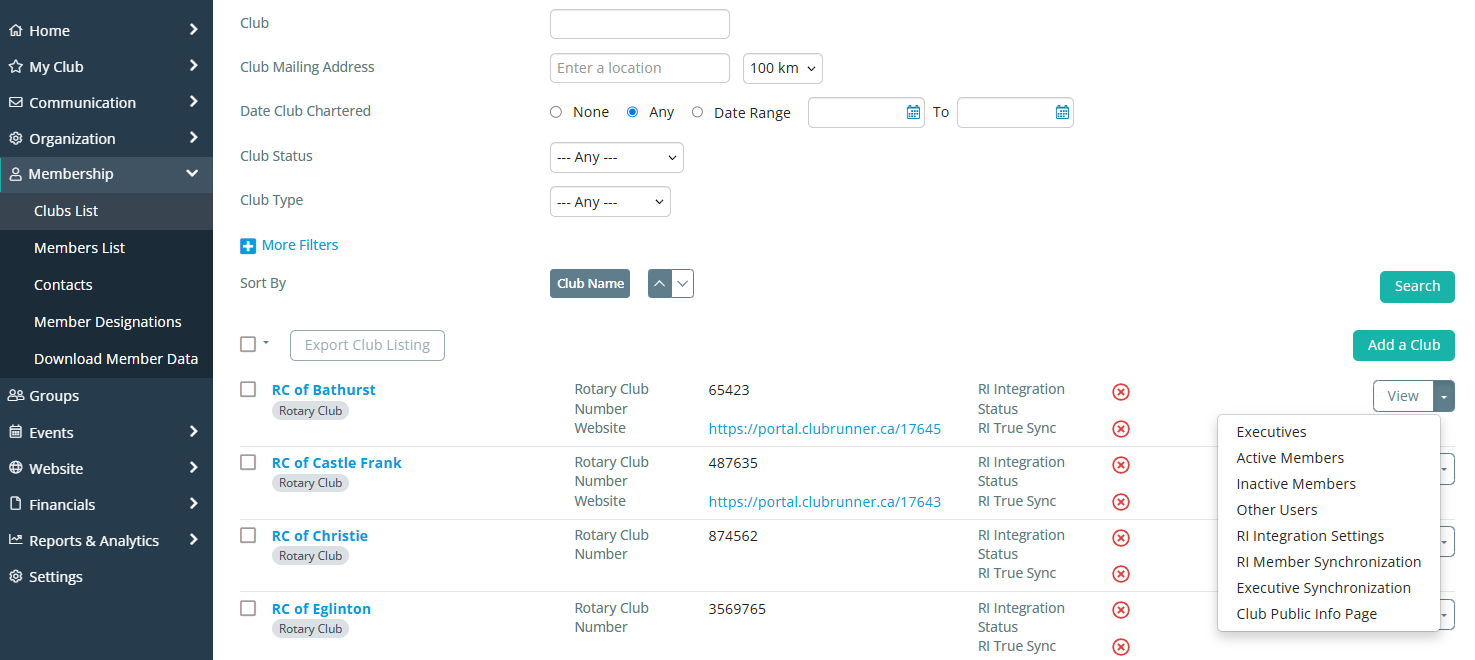Click the Club Name sort button
Screen dimensions: 1475x660
pyautogui.click(x=590, y=284)
